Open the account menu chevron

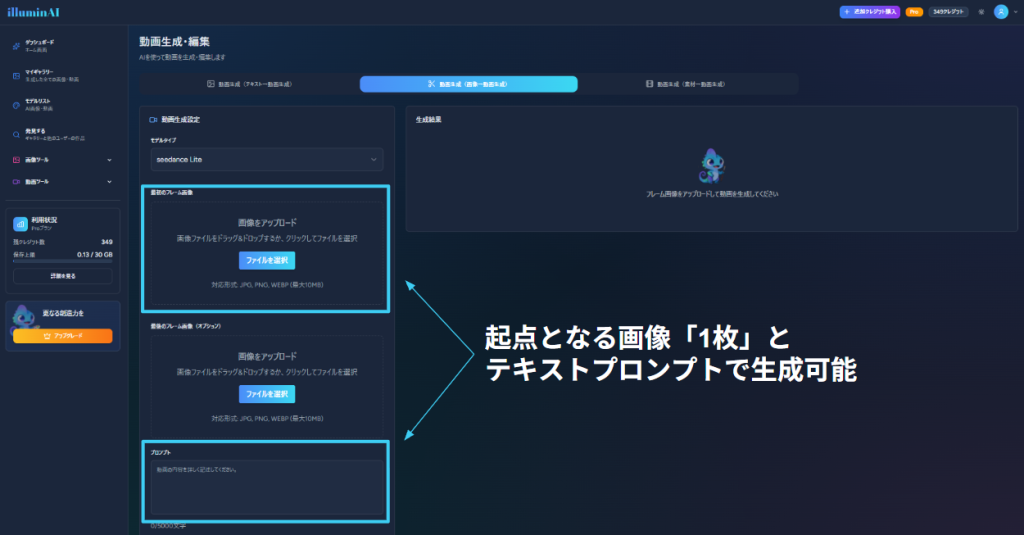click(x=1016, y=12)
